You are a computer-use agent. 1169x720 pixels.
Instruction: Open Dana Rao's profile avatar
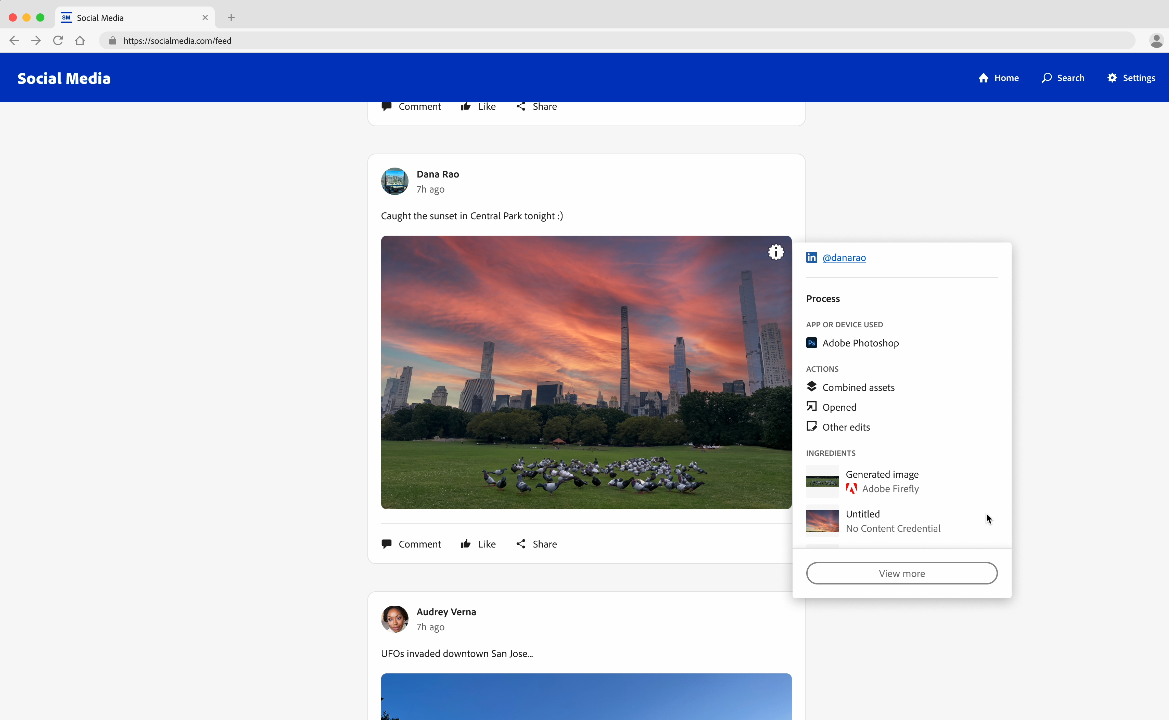pyautogui.click(x=394, y=181)
